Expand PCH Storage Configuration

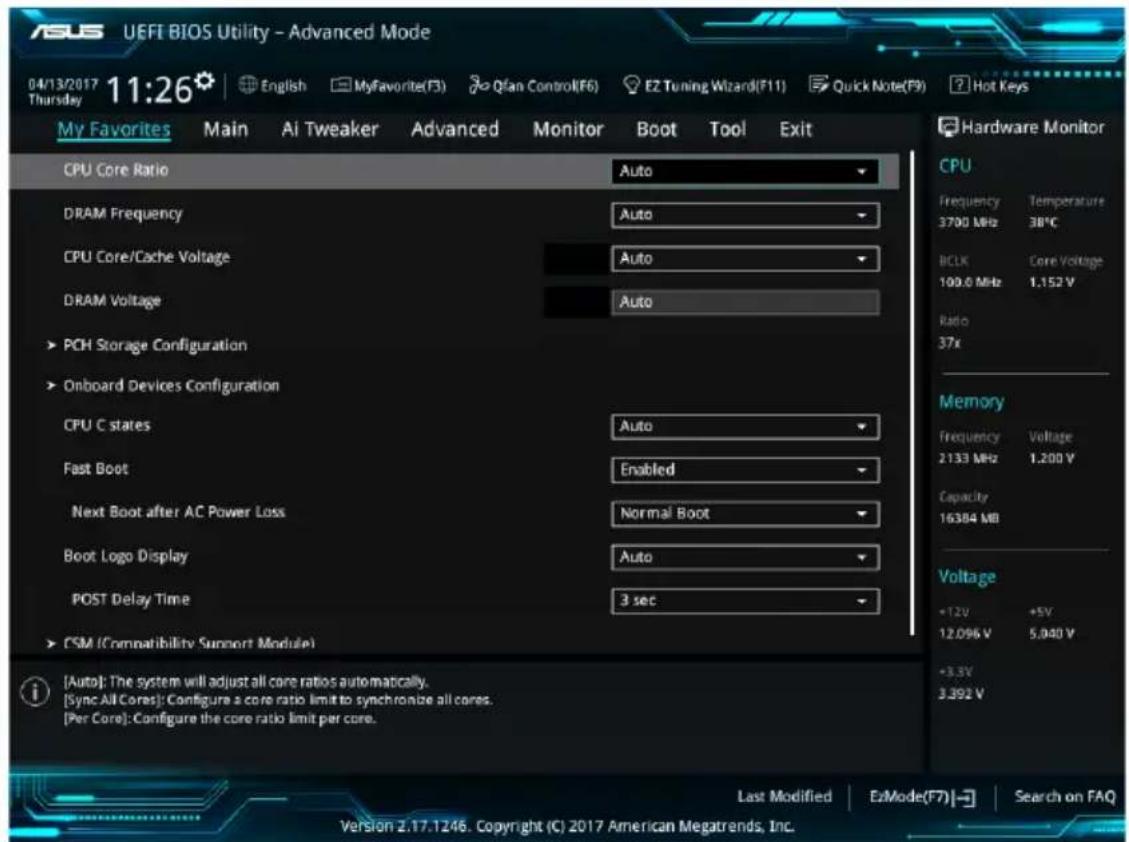click(x=155, y=345)
